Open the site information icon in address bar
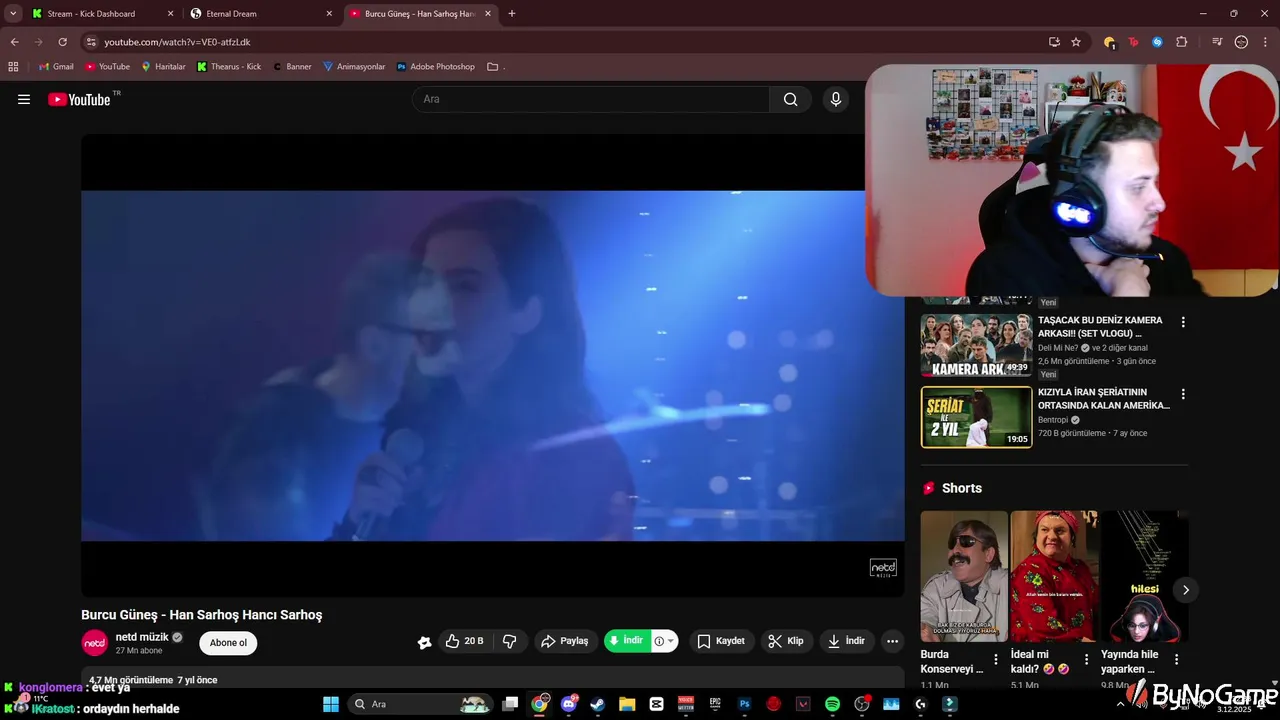The height and width of the screenshot is (720, 1280). [x=91, y=42]
